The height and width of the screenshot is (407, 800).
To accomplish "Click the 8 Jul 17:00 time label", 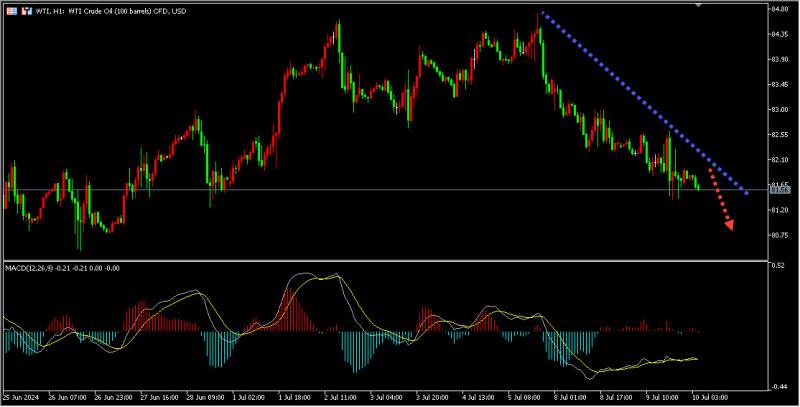I will point(617,397).
